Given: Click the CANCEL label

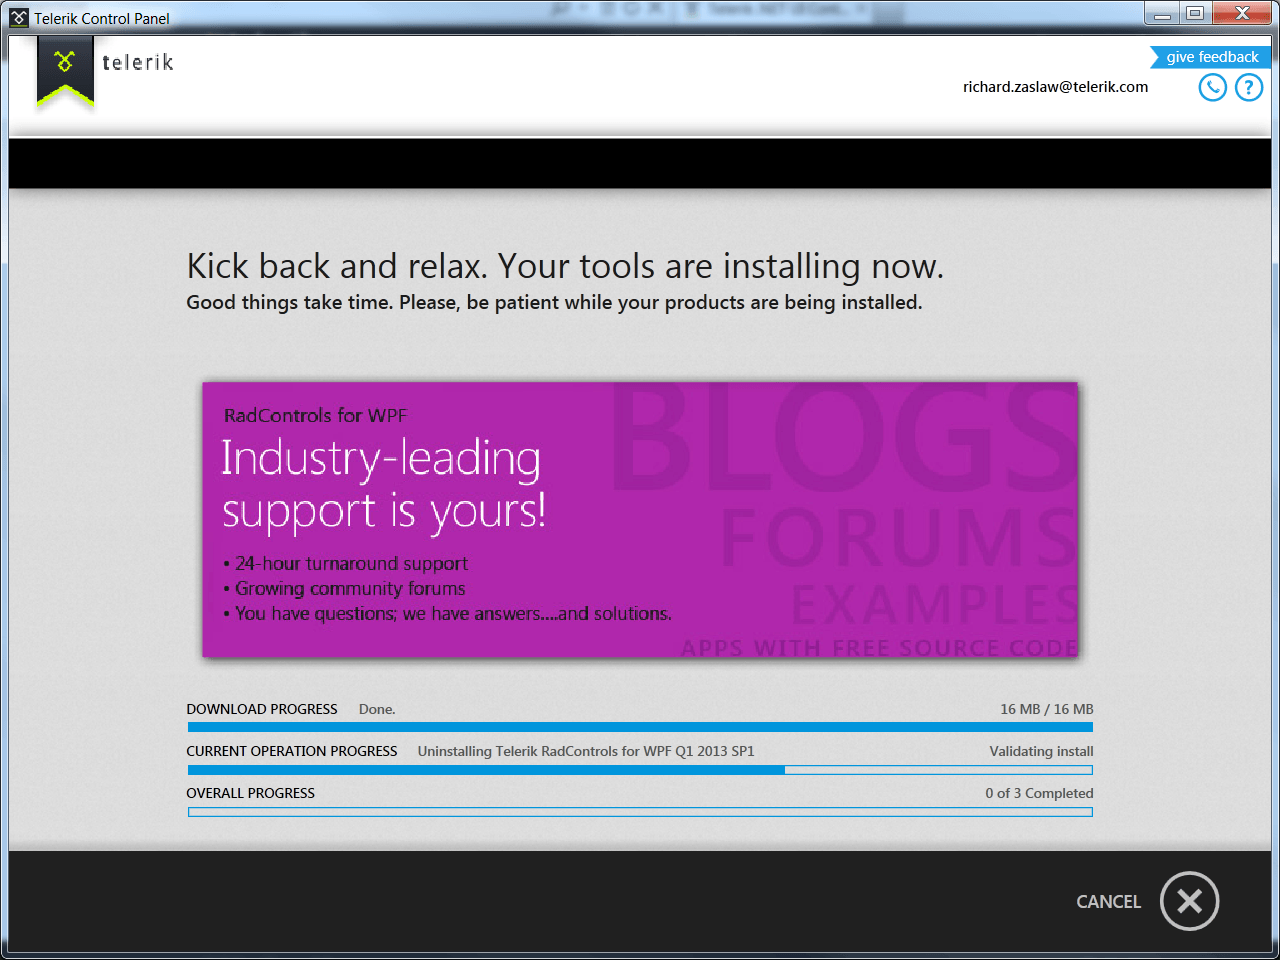Looking at the screenshot, I should [x=1108, y=902].
